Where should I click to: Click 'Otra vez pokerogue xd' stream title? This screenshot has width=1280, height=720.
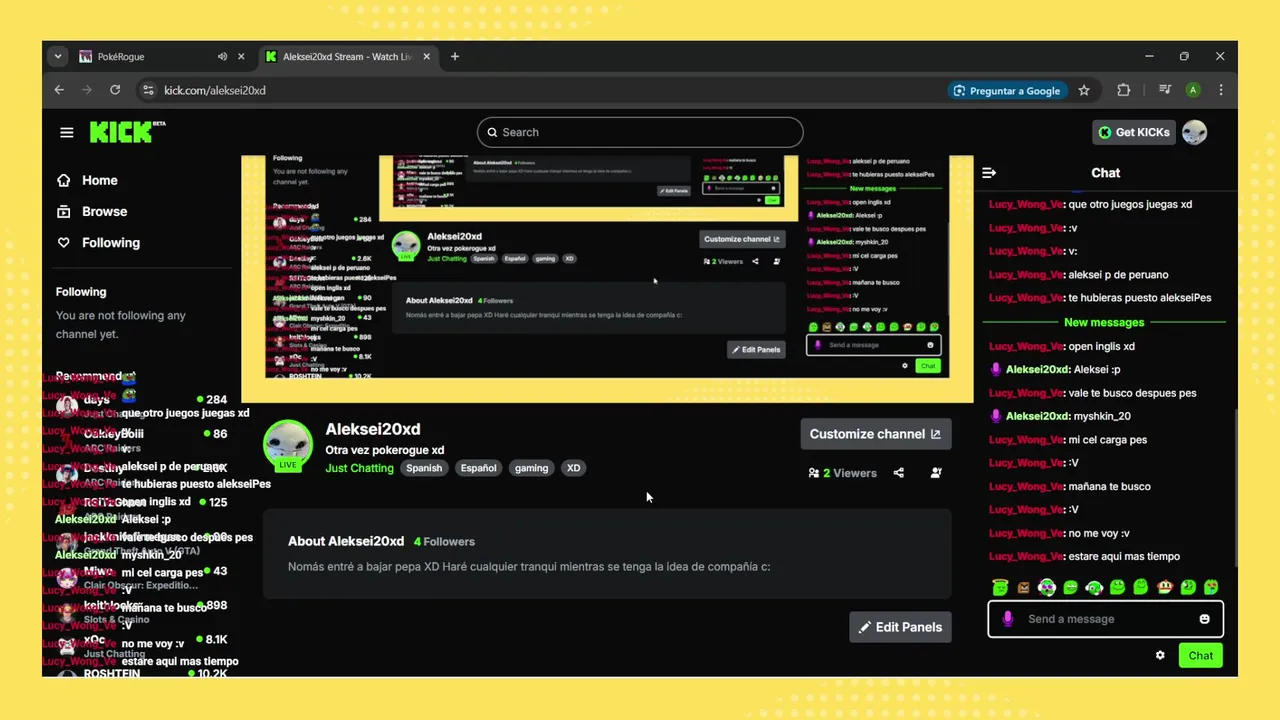[385, 450]
